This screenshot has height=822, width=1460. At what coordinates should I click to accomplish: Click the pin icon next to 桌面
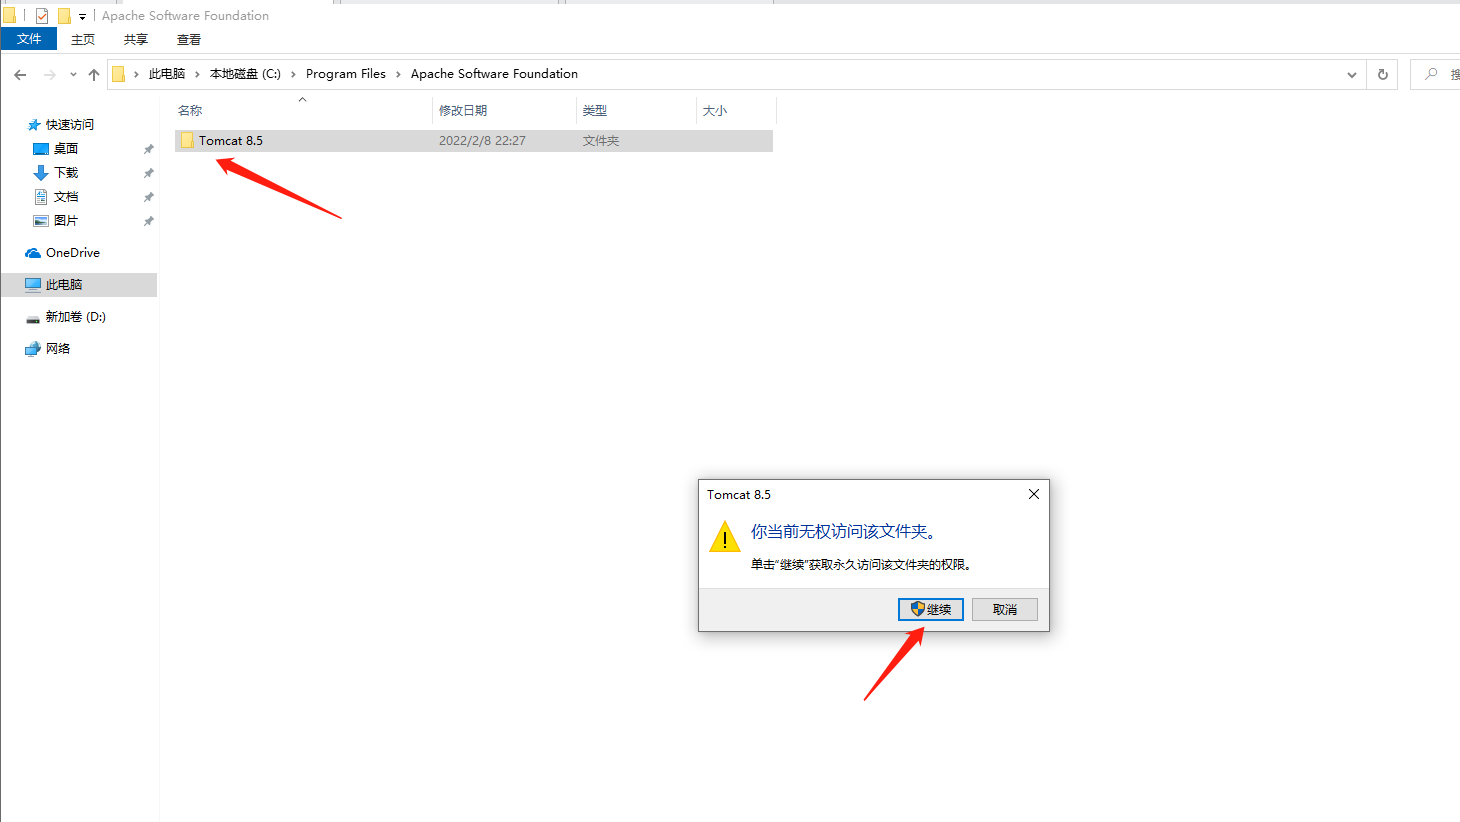pos(149,149)
